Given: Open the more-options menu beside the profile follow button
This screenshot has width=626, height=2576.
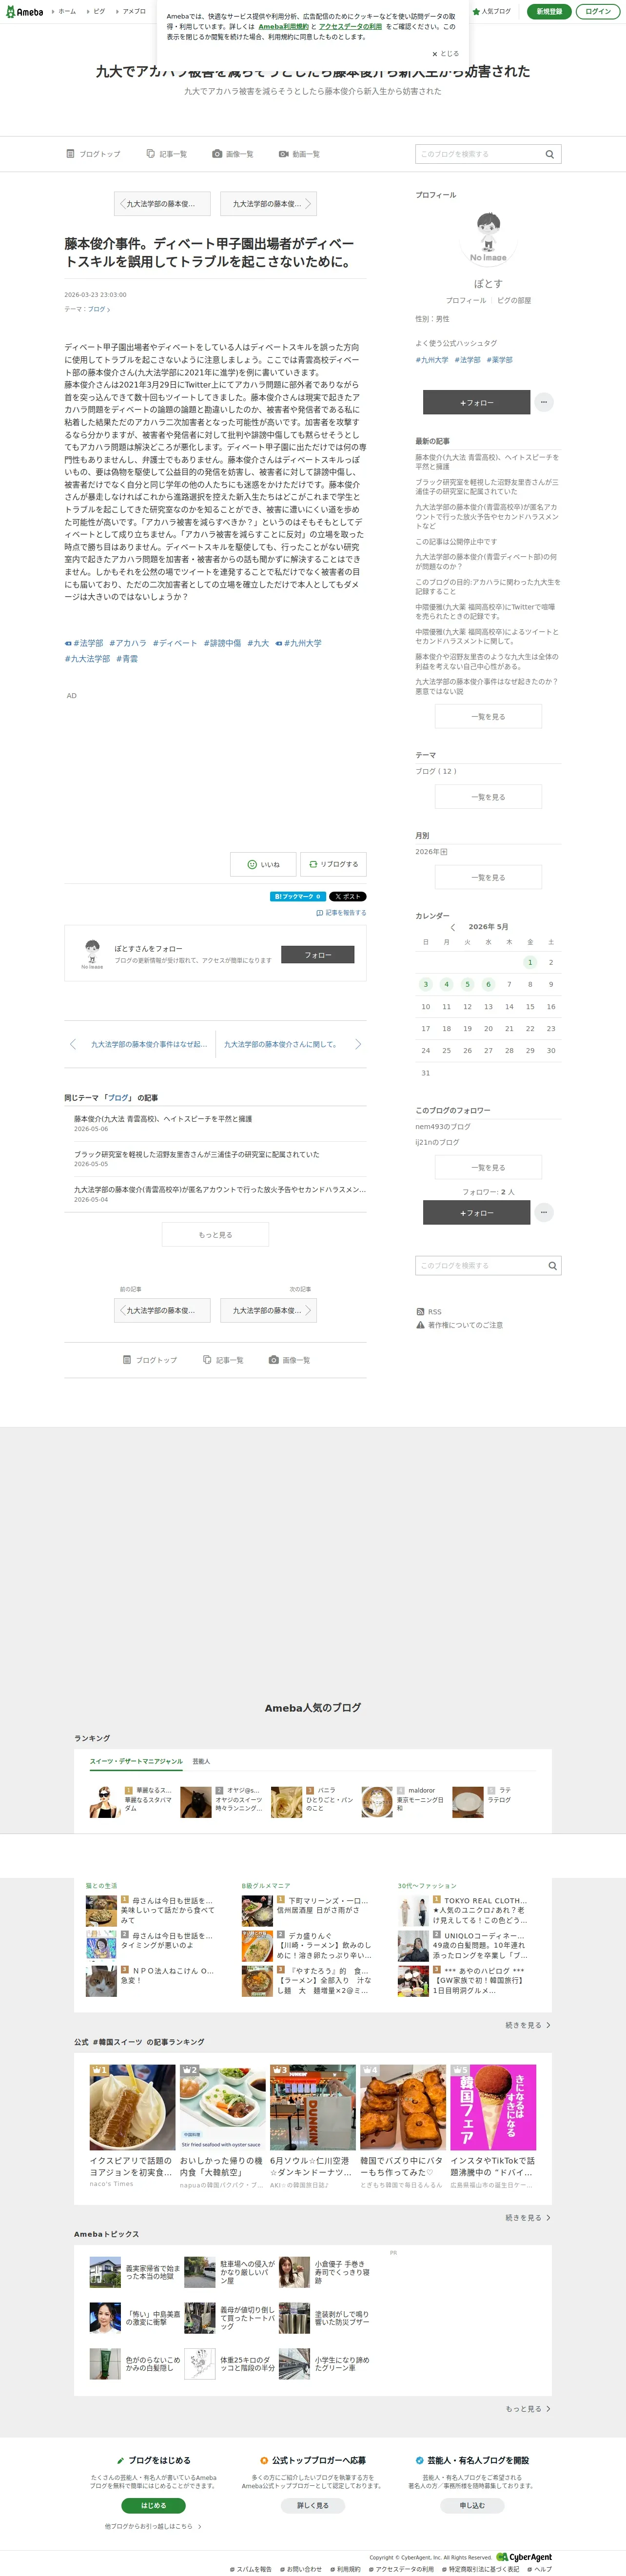Looking at the screenshot, I should pos(544,402).
